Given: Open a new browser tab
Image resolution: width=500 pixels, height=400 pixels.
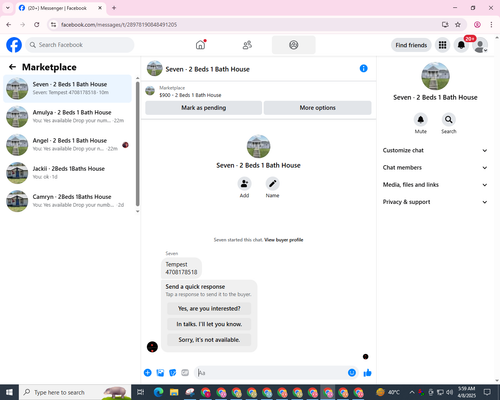Looking at the screenshot, I should [114, 8].
